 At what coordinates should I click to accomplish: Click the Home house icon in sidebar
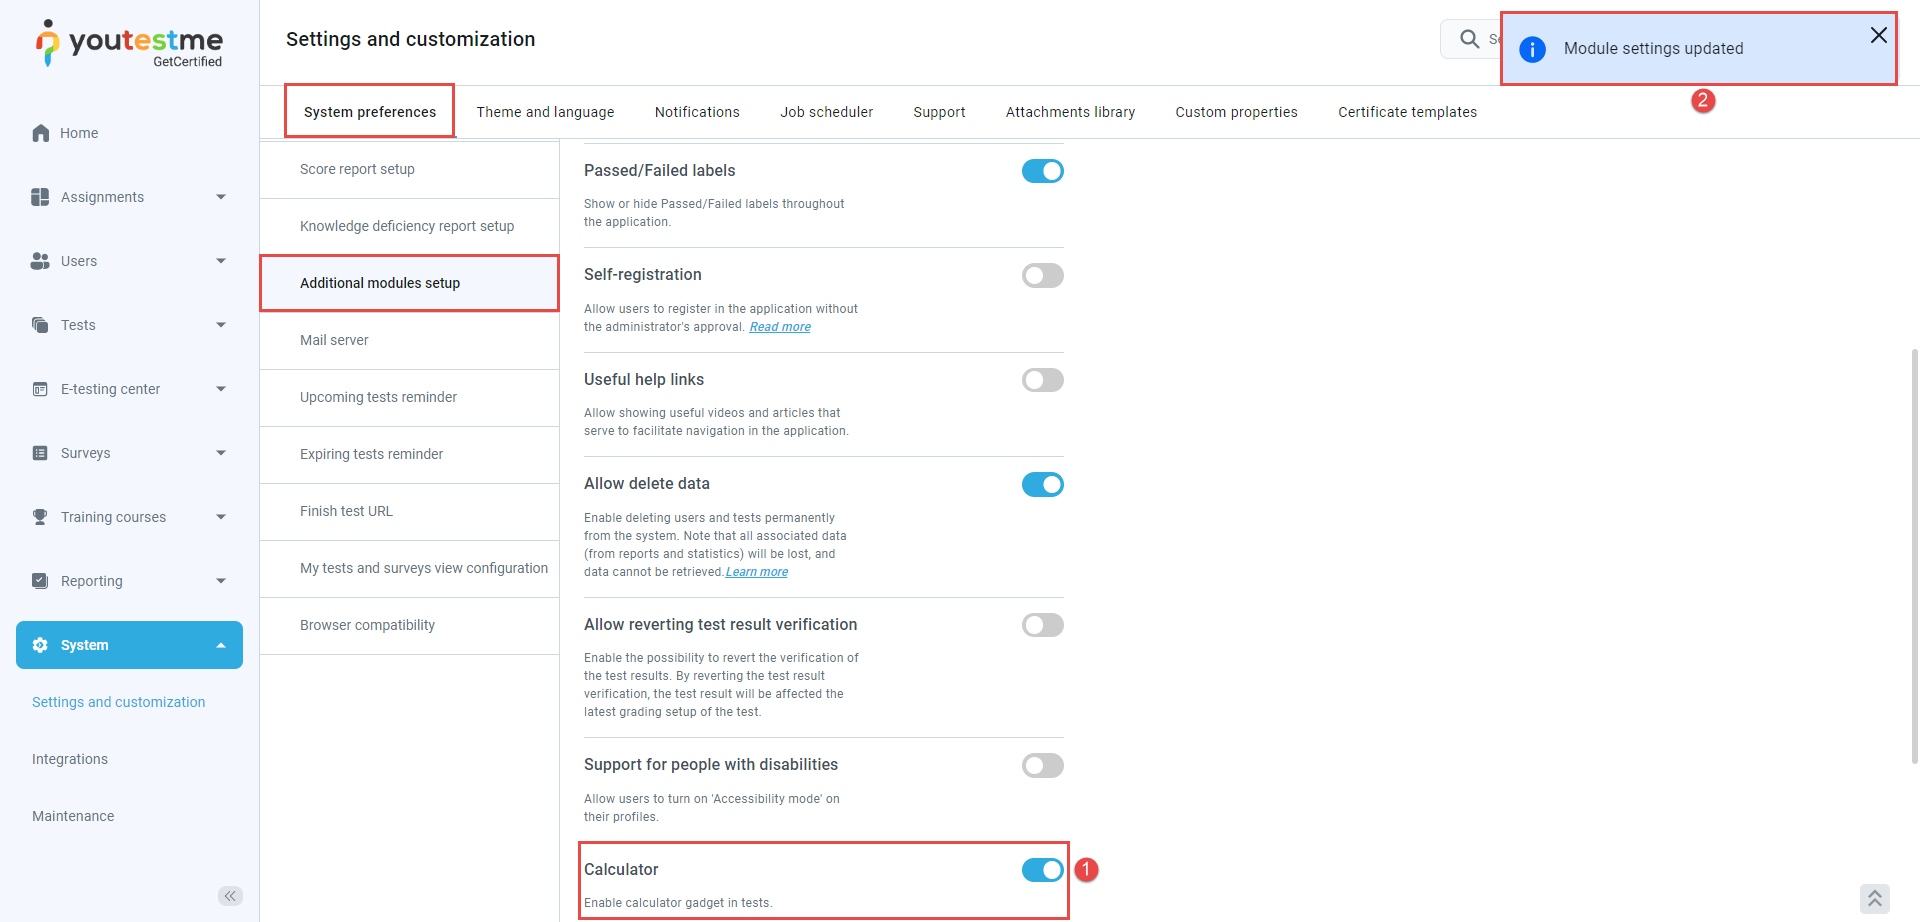point(41,133)
